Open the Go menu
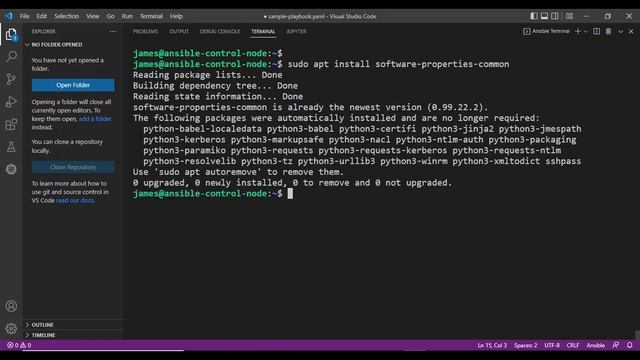The image size is (640, 360). [x=111, y=16]
